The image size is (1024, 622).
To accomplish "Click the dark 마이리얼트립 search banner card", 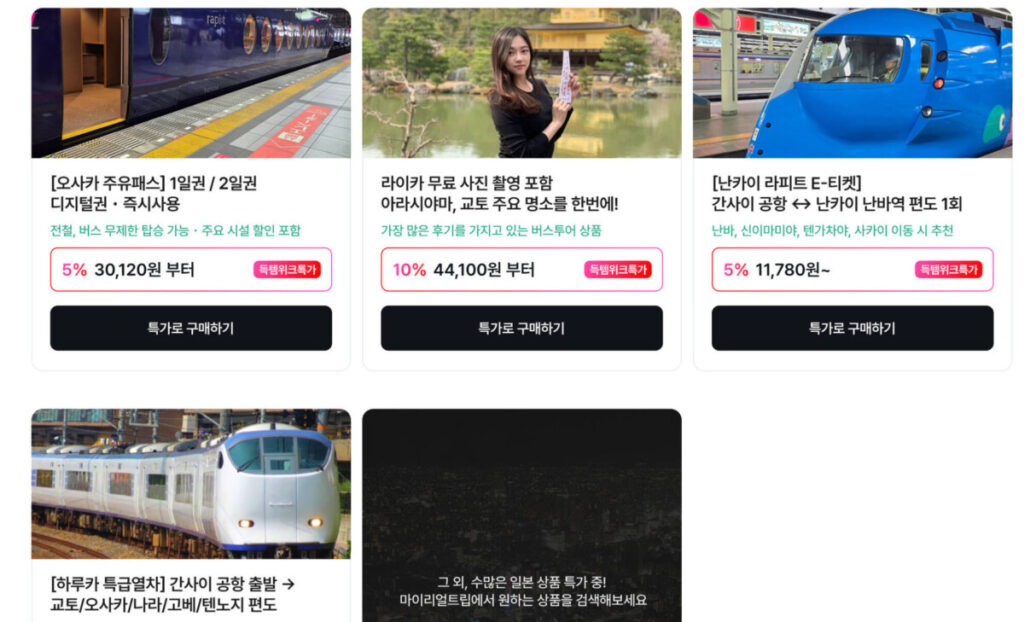I will 521,516.
